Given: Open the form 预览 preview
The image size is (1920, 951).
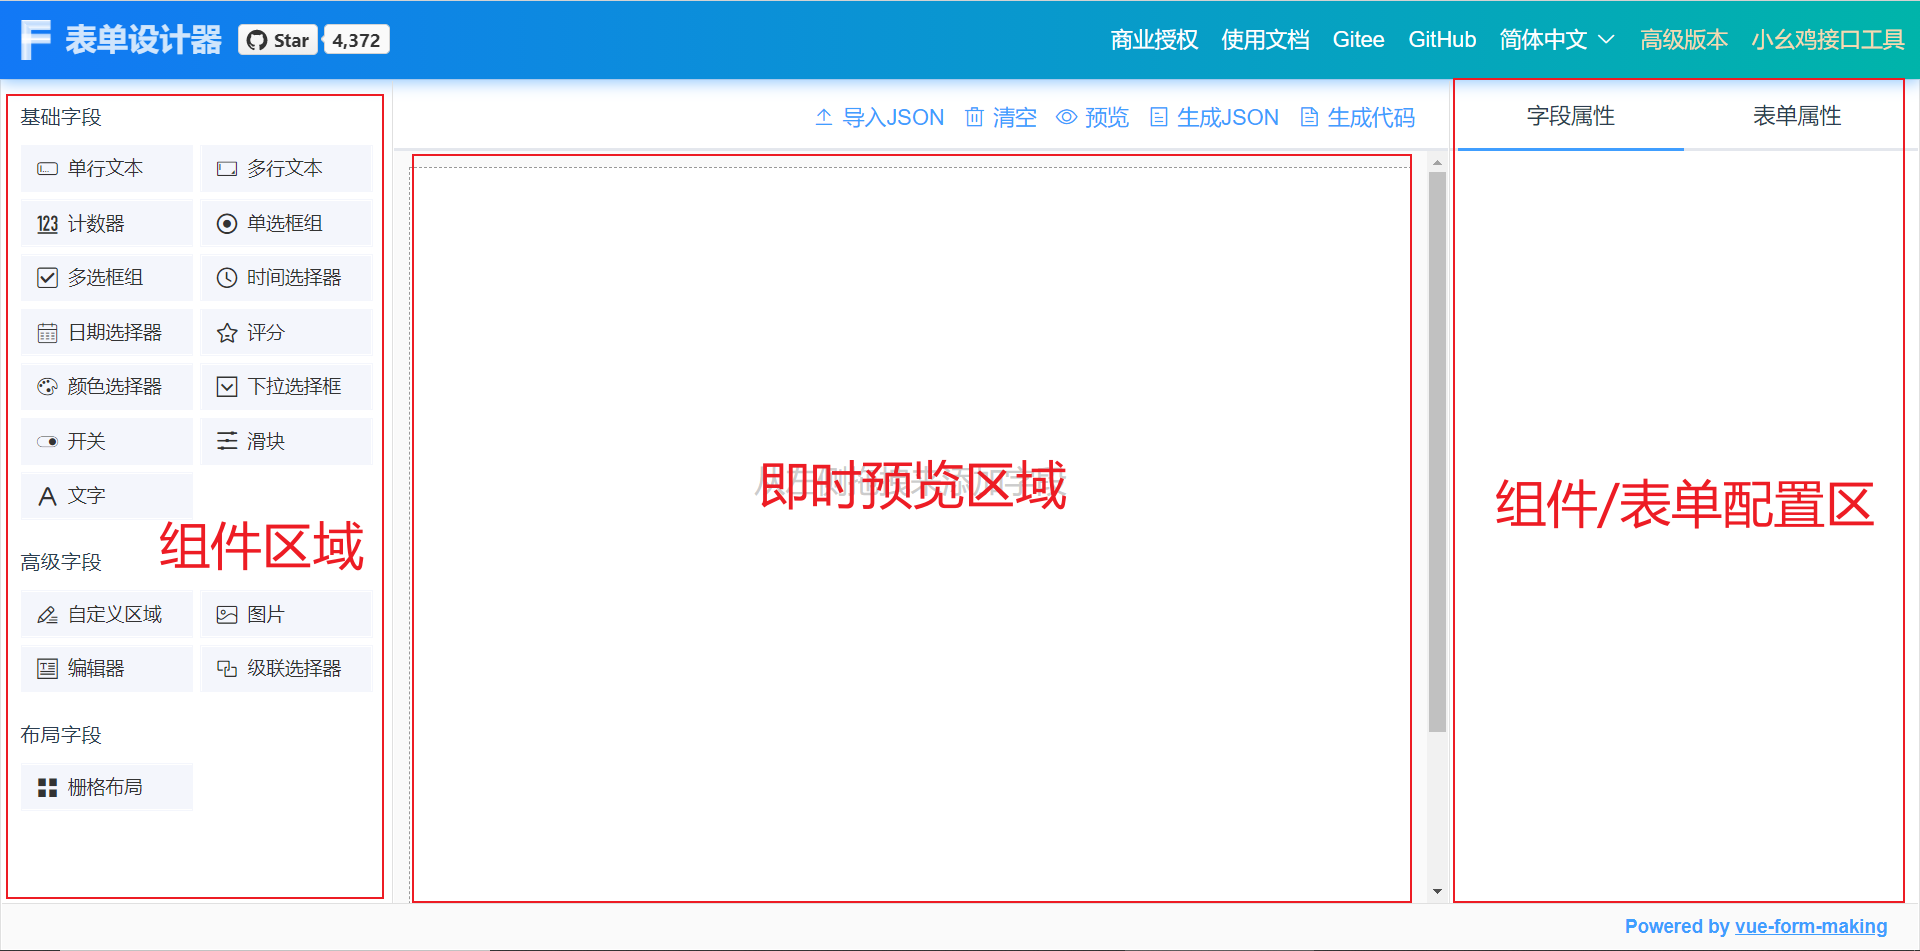Looking at the screenshot, I should coord(1092,117).
